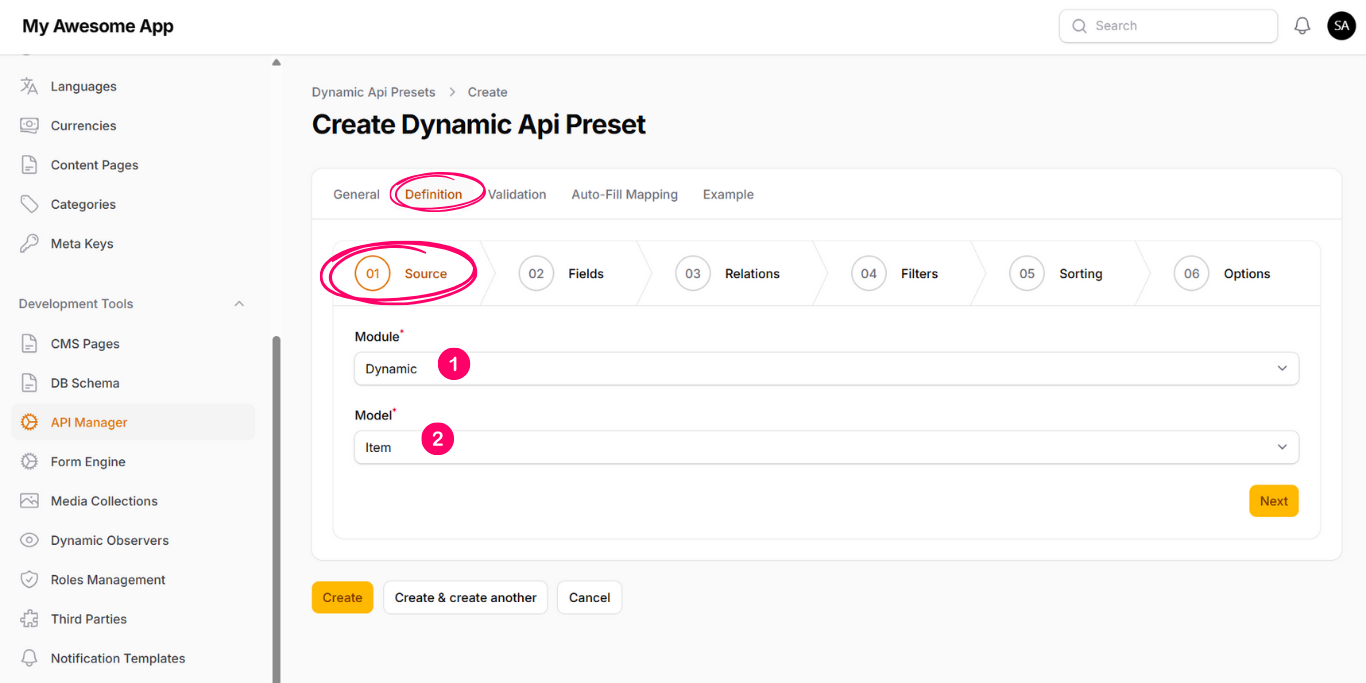
Task: Switch to the Auto-Fill Mapping tab
Action: [x=624, y=195]
